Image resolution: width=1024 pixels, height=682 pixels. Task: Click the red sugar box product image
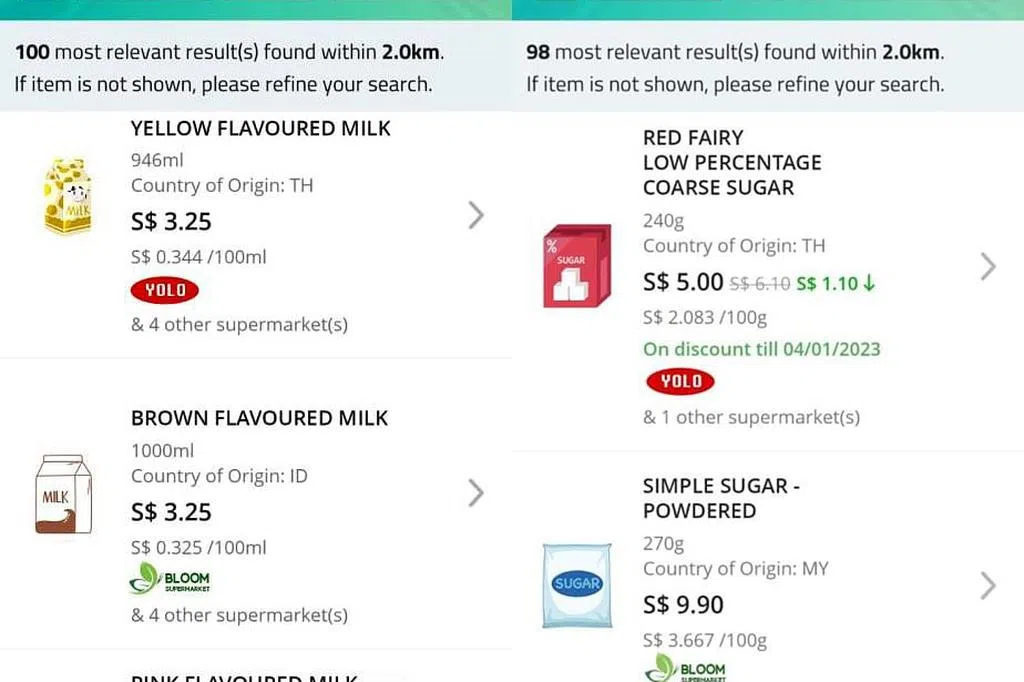pyautogui.click(x=577, y=266)
